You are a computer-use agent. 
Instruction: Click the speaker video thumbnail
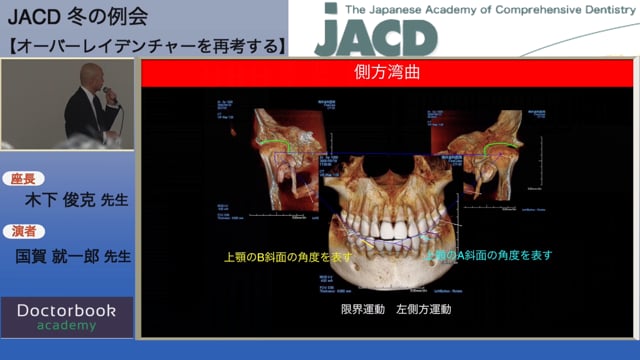tap(67, 104)
